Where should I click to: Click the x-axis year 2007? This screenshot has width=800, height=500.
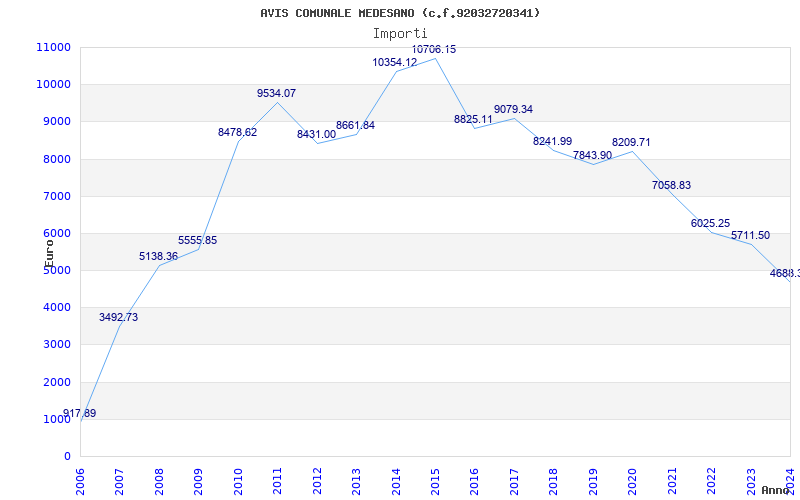[119, 481]
